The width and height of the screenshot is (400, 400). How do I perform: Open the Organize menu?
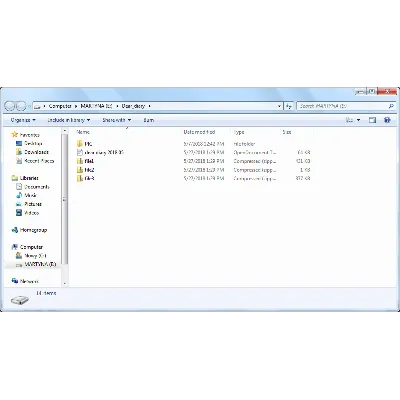pyautogui.click(x=23, y=120)
